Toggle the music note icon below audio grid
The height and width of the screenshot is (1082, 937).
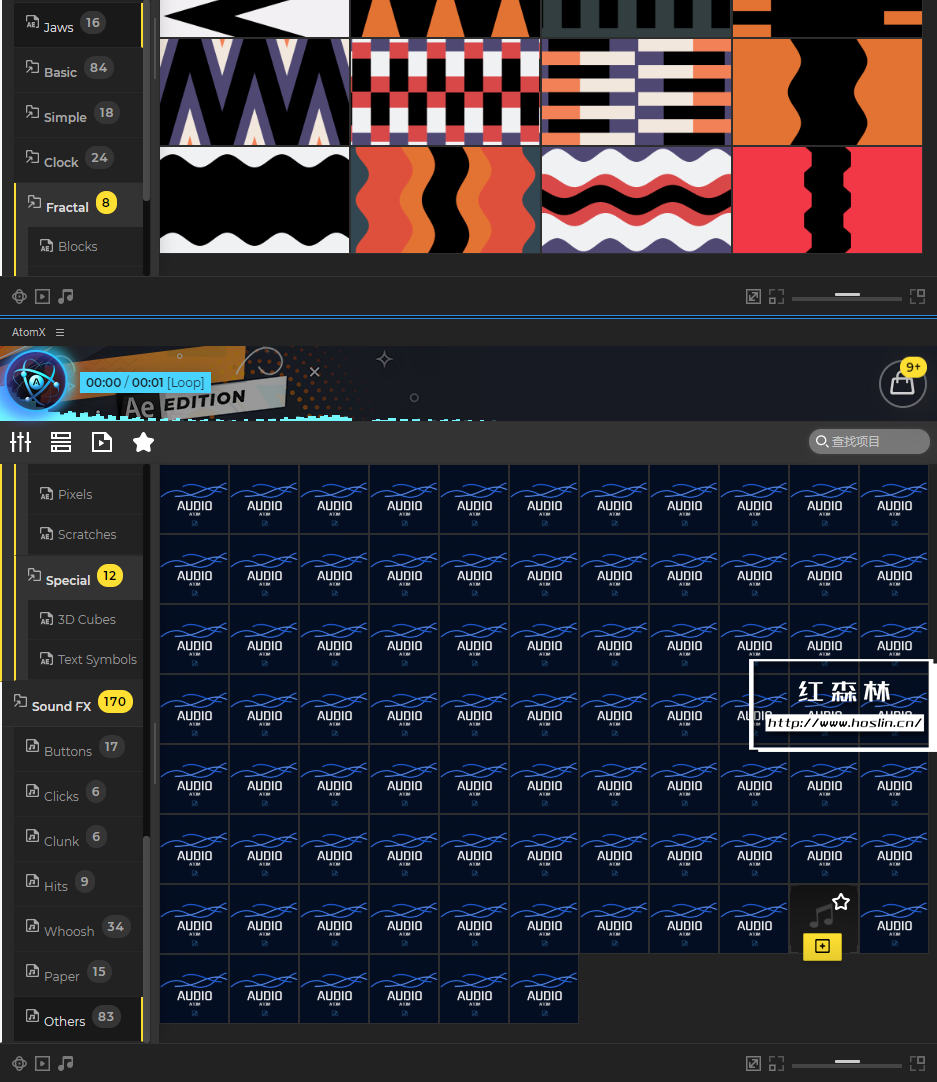pos(66,1063)
